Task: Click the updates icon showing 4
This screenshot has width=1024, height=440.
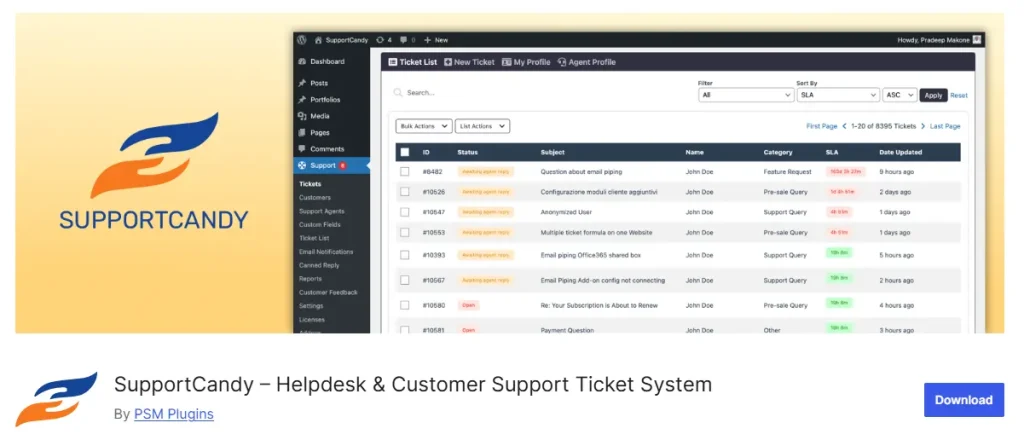Action: click(x=384, y=40)
